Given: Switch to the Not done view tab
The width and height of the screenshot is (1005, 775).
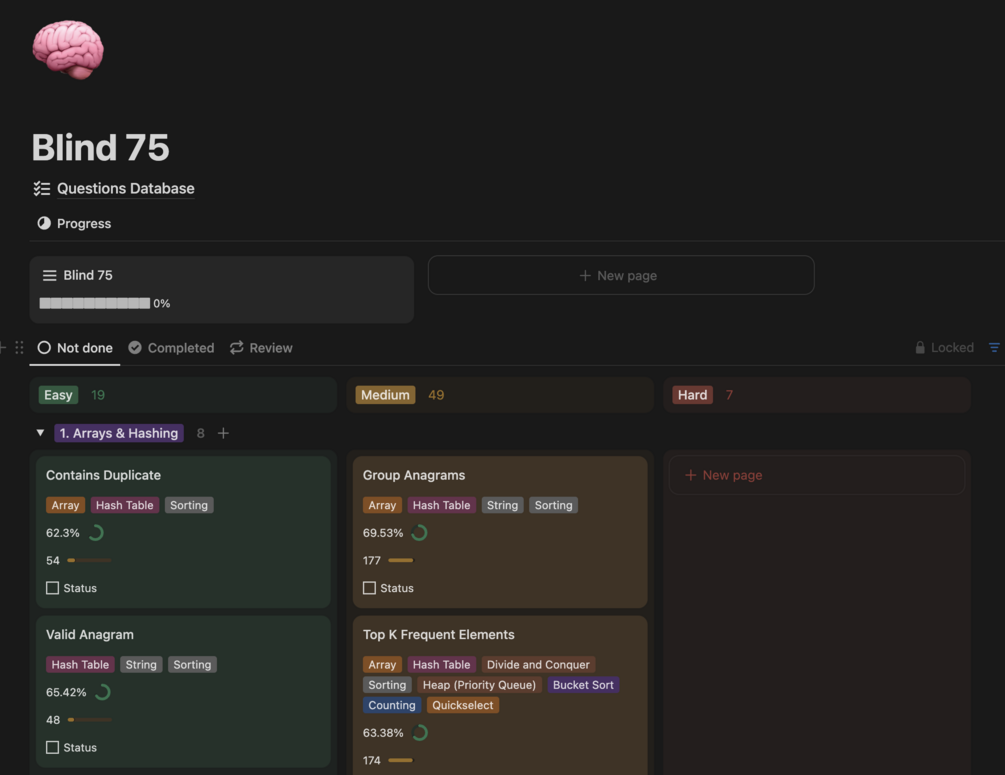Looking at the screenshot, I should click(x=75, y=347).
